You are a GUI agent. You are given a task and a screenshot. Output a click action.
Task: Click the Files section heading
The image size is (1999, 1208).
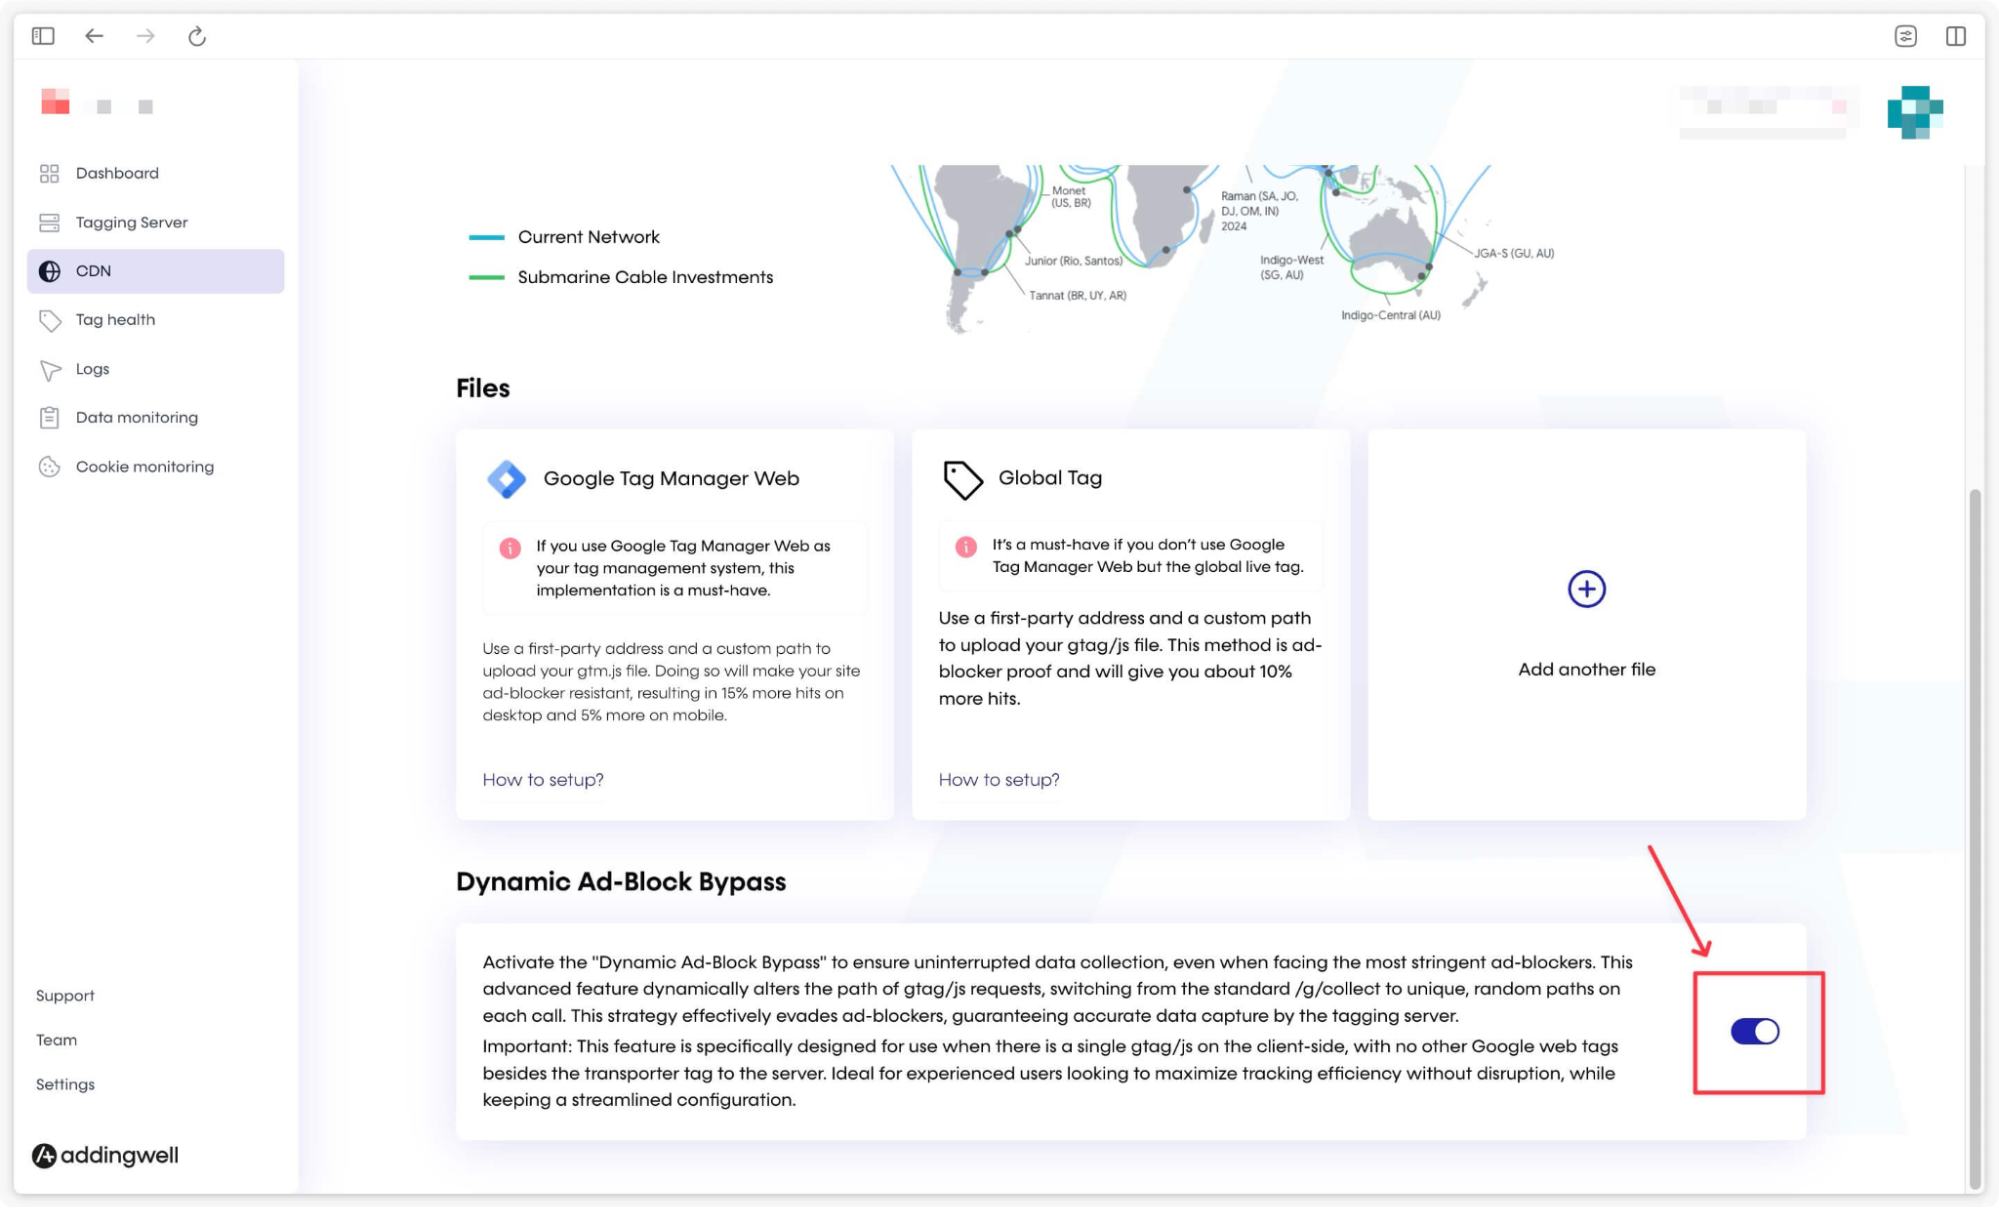(x=483, y=388)
